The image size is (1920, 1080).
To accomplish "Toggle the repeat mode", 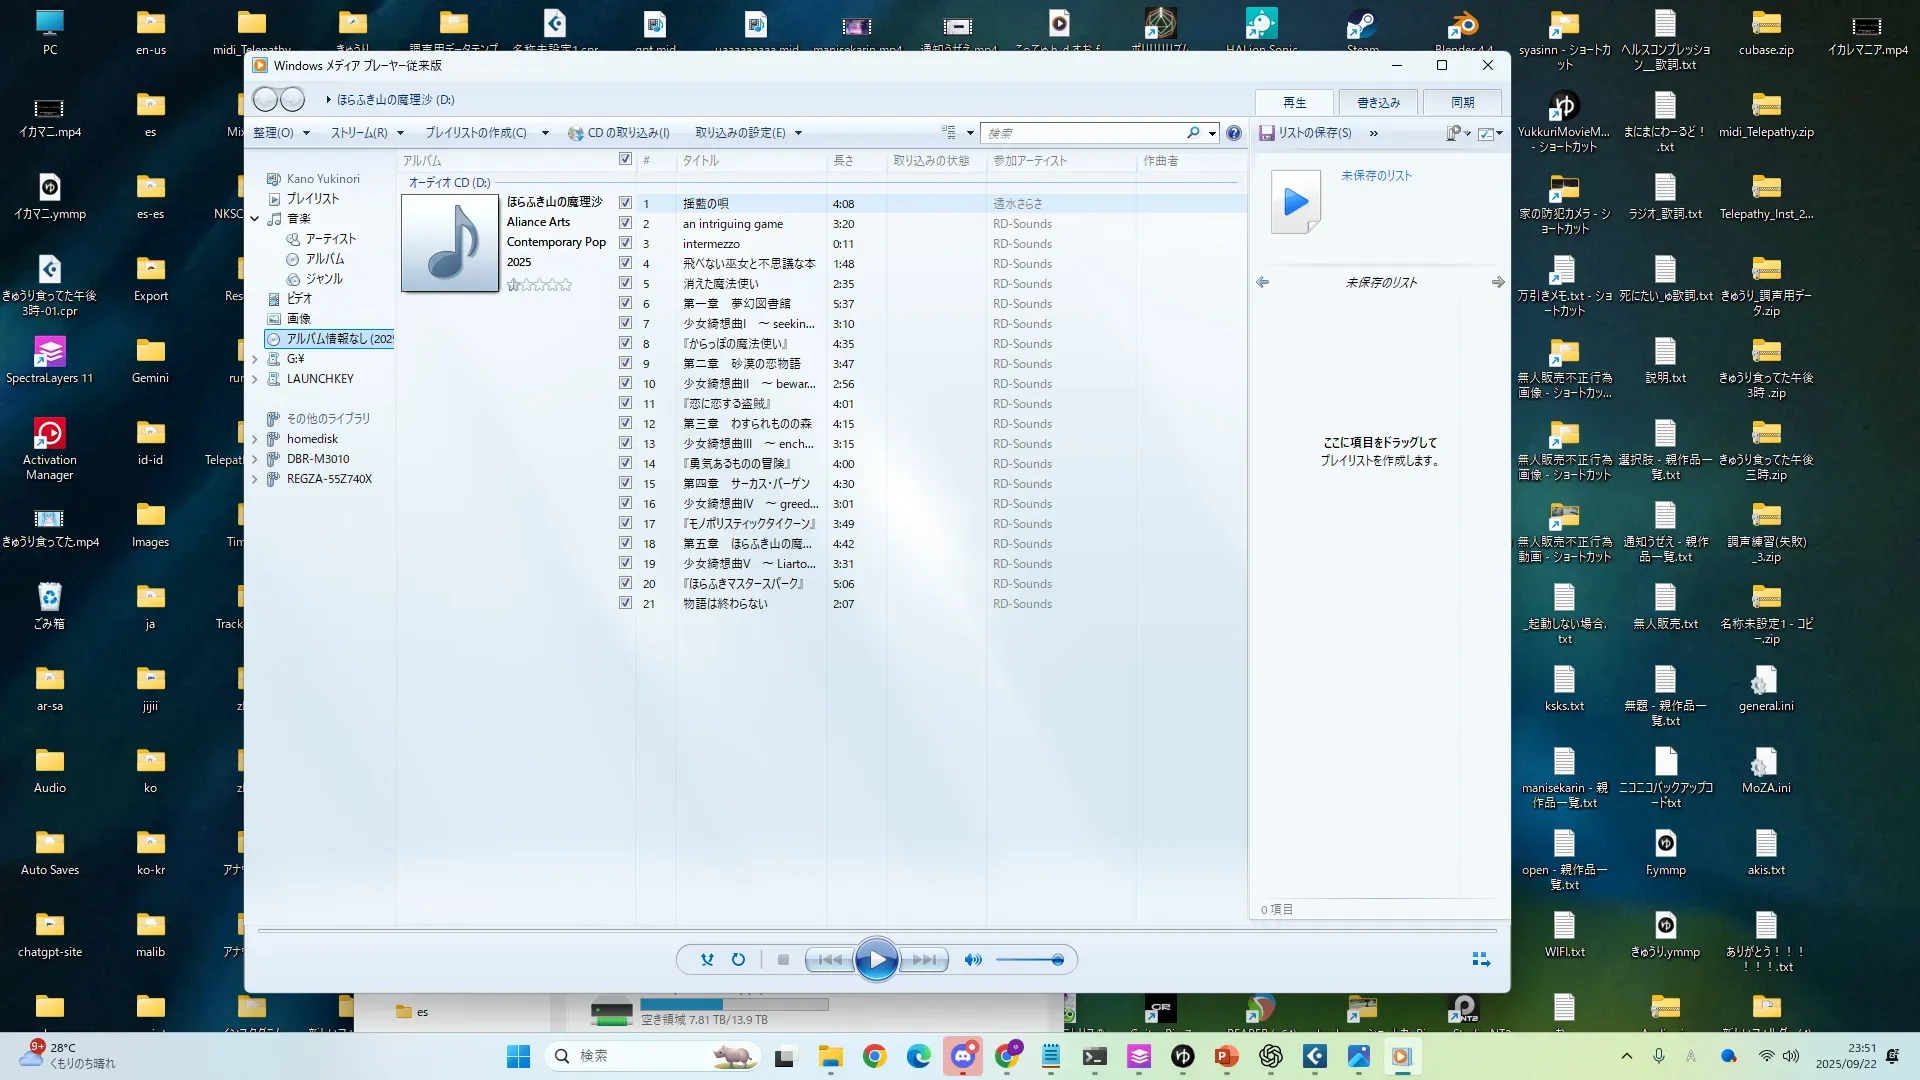I will point(738,960).
